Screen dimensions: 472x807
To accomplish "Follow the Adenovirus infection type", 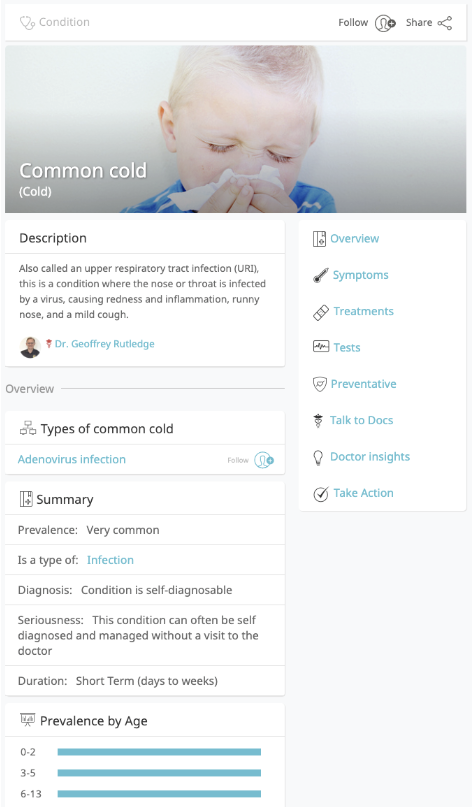I will (x=264, y=460).
